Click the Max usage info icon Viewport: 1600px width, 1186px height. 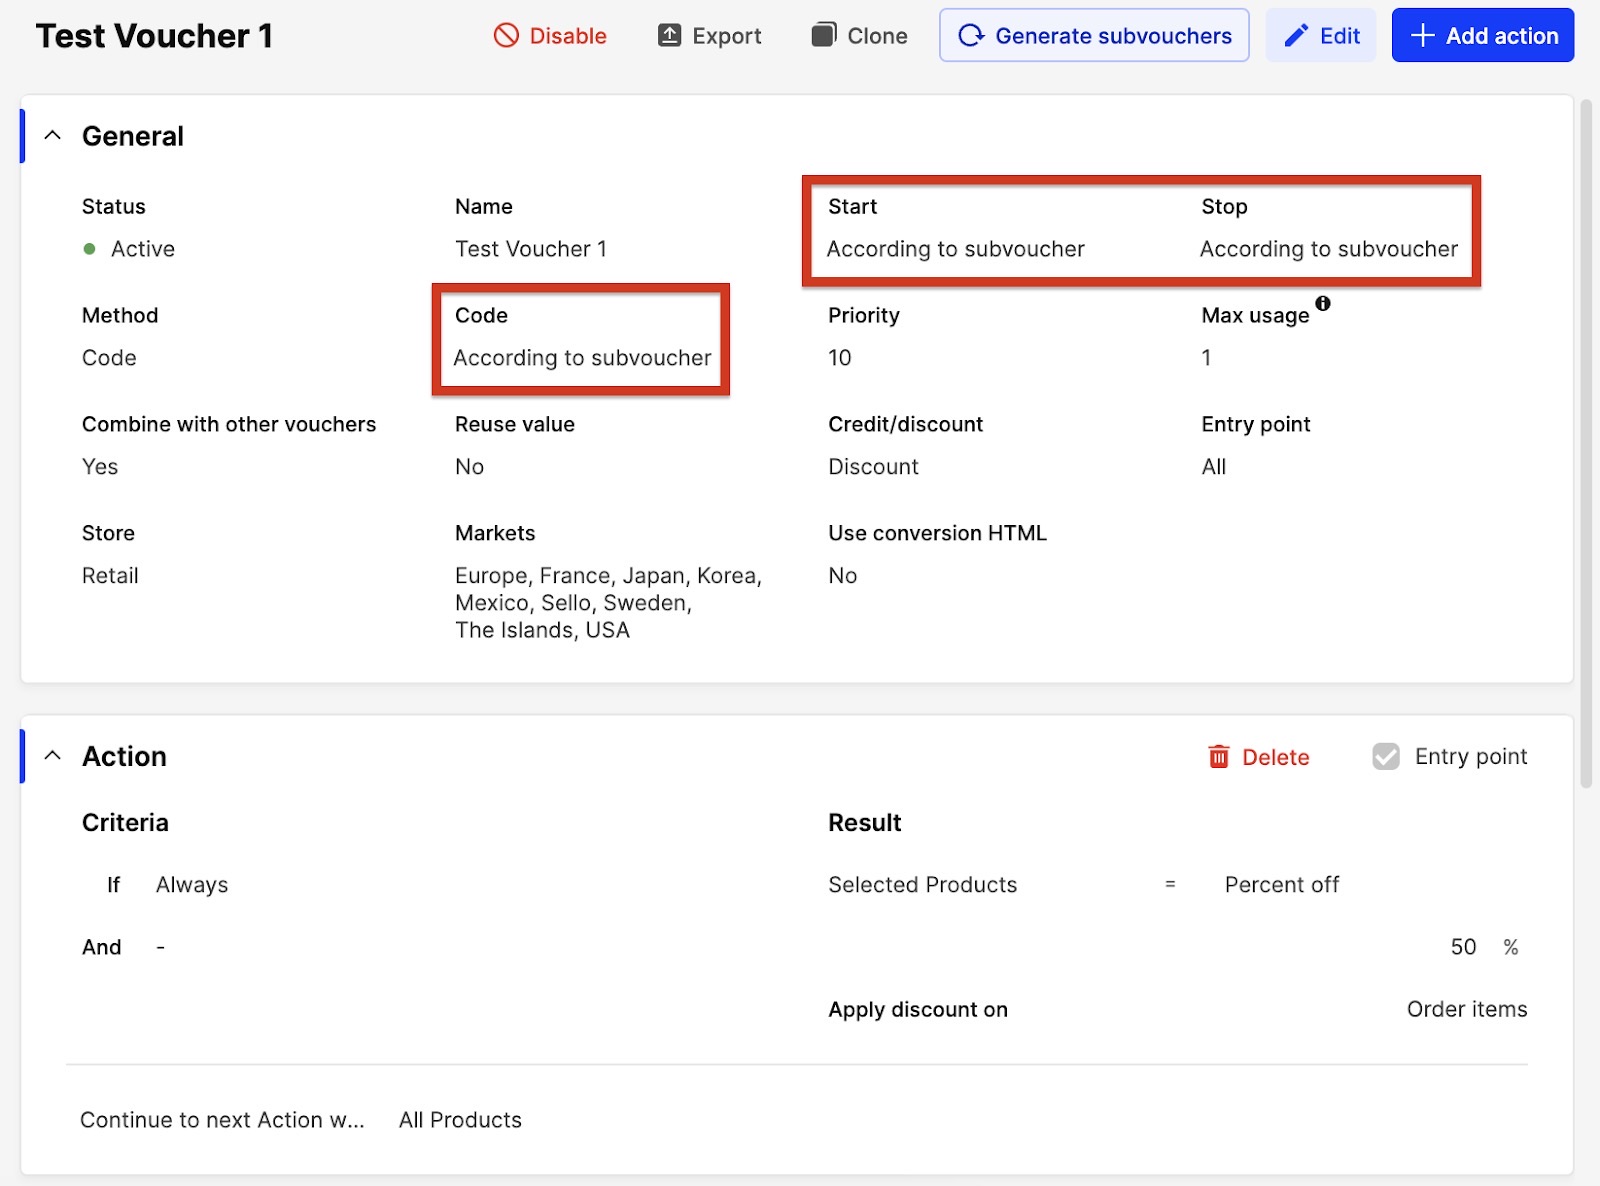(1323, 303)
